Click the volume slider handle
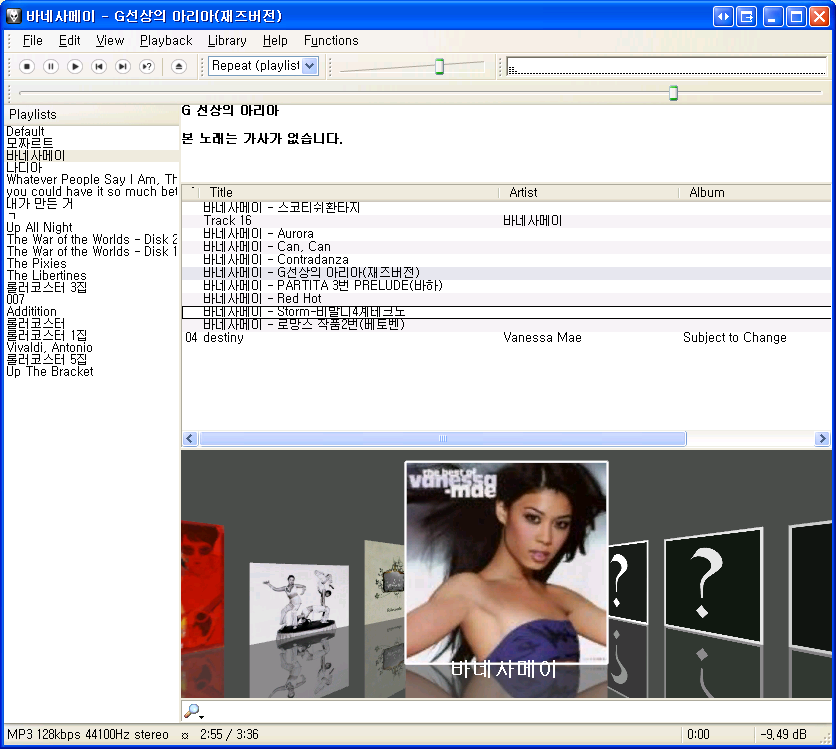836x749 pixels. click(x=439, y=66)
